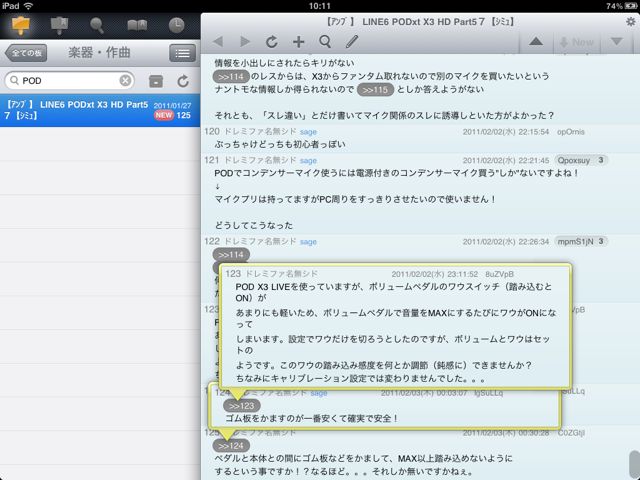Navigate forward with right arrow
Screen dimensions: 640x480
[x=245, y=41]
